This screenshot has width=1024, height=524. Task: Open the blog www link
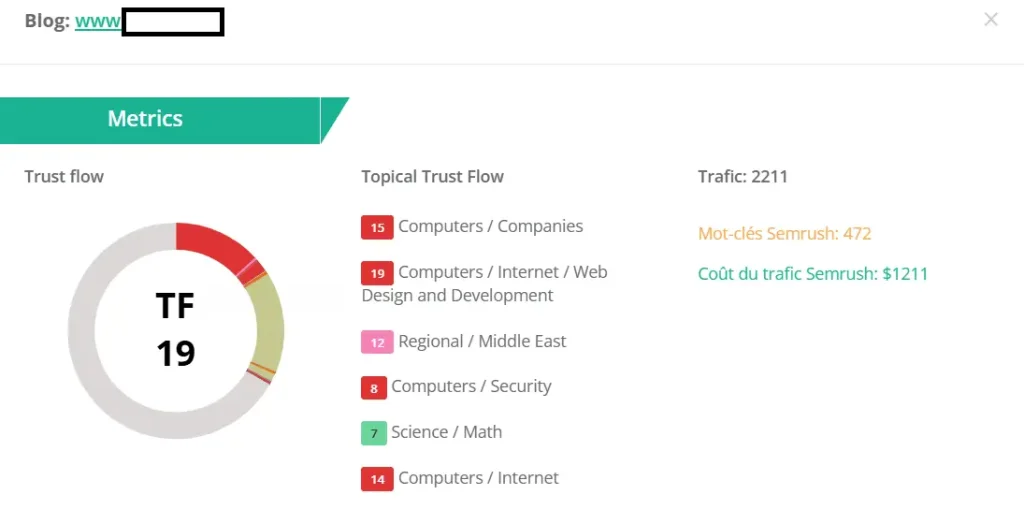[x=98, y=21]
